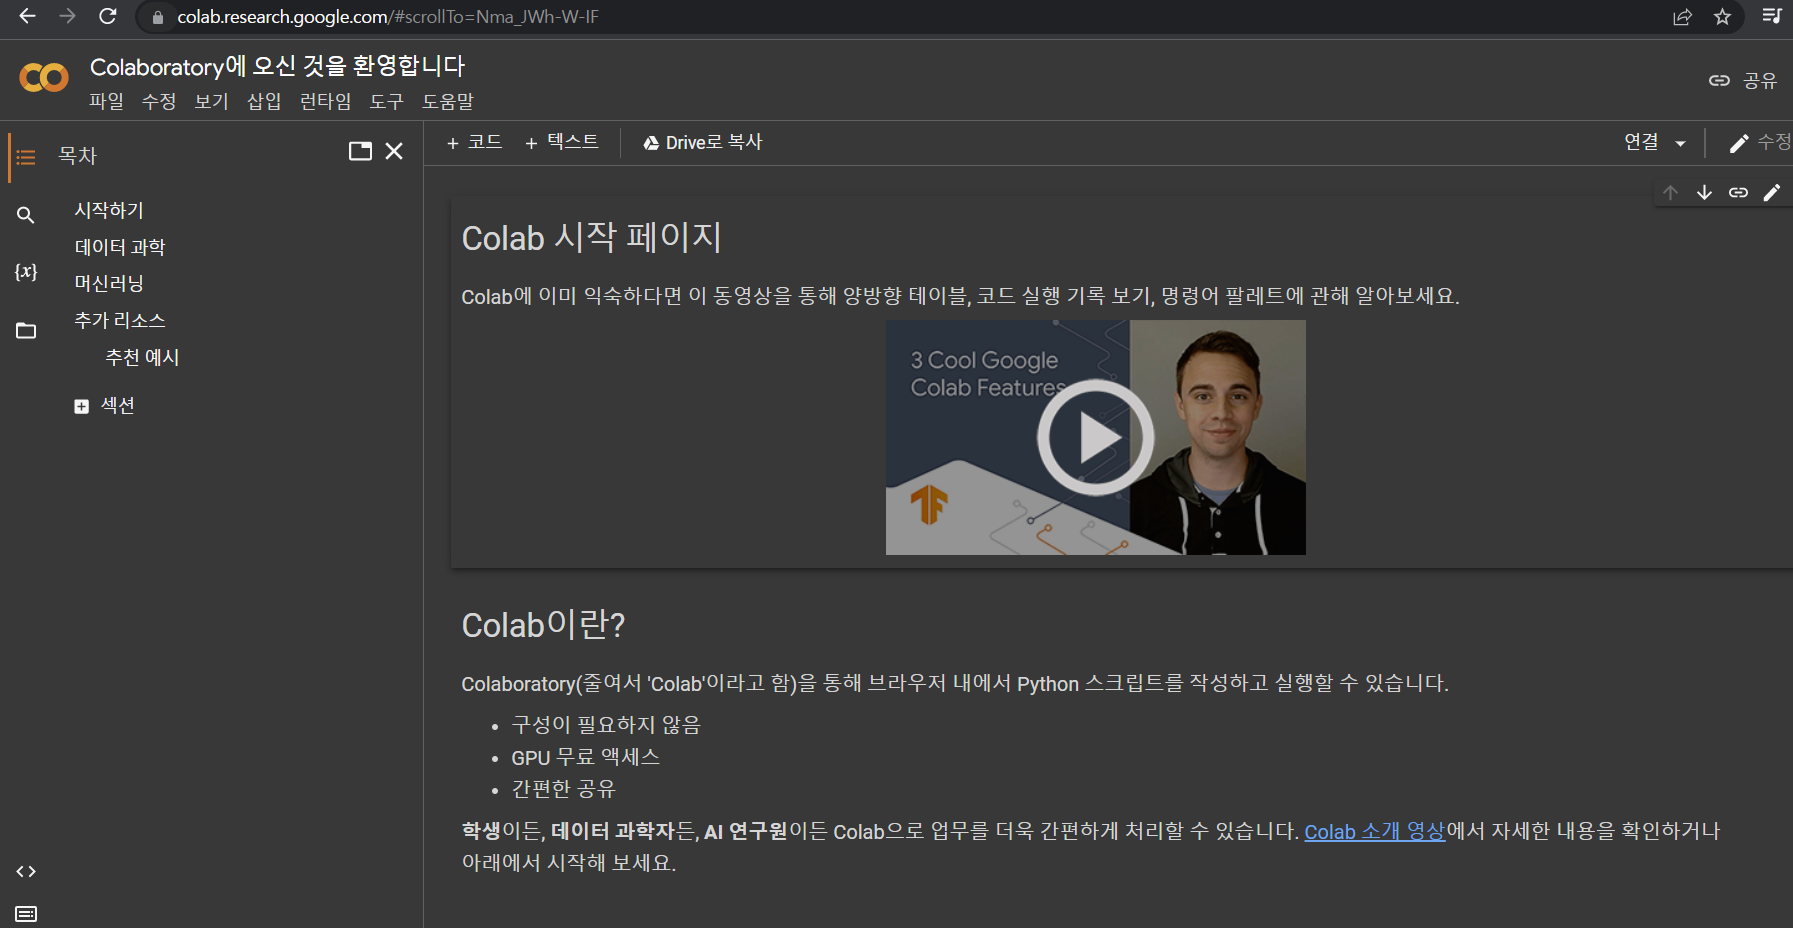This screenshot has height=928, width=1793.
Task: Open the 보기 menu
Action: [x=211, y=101]
